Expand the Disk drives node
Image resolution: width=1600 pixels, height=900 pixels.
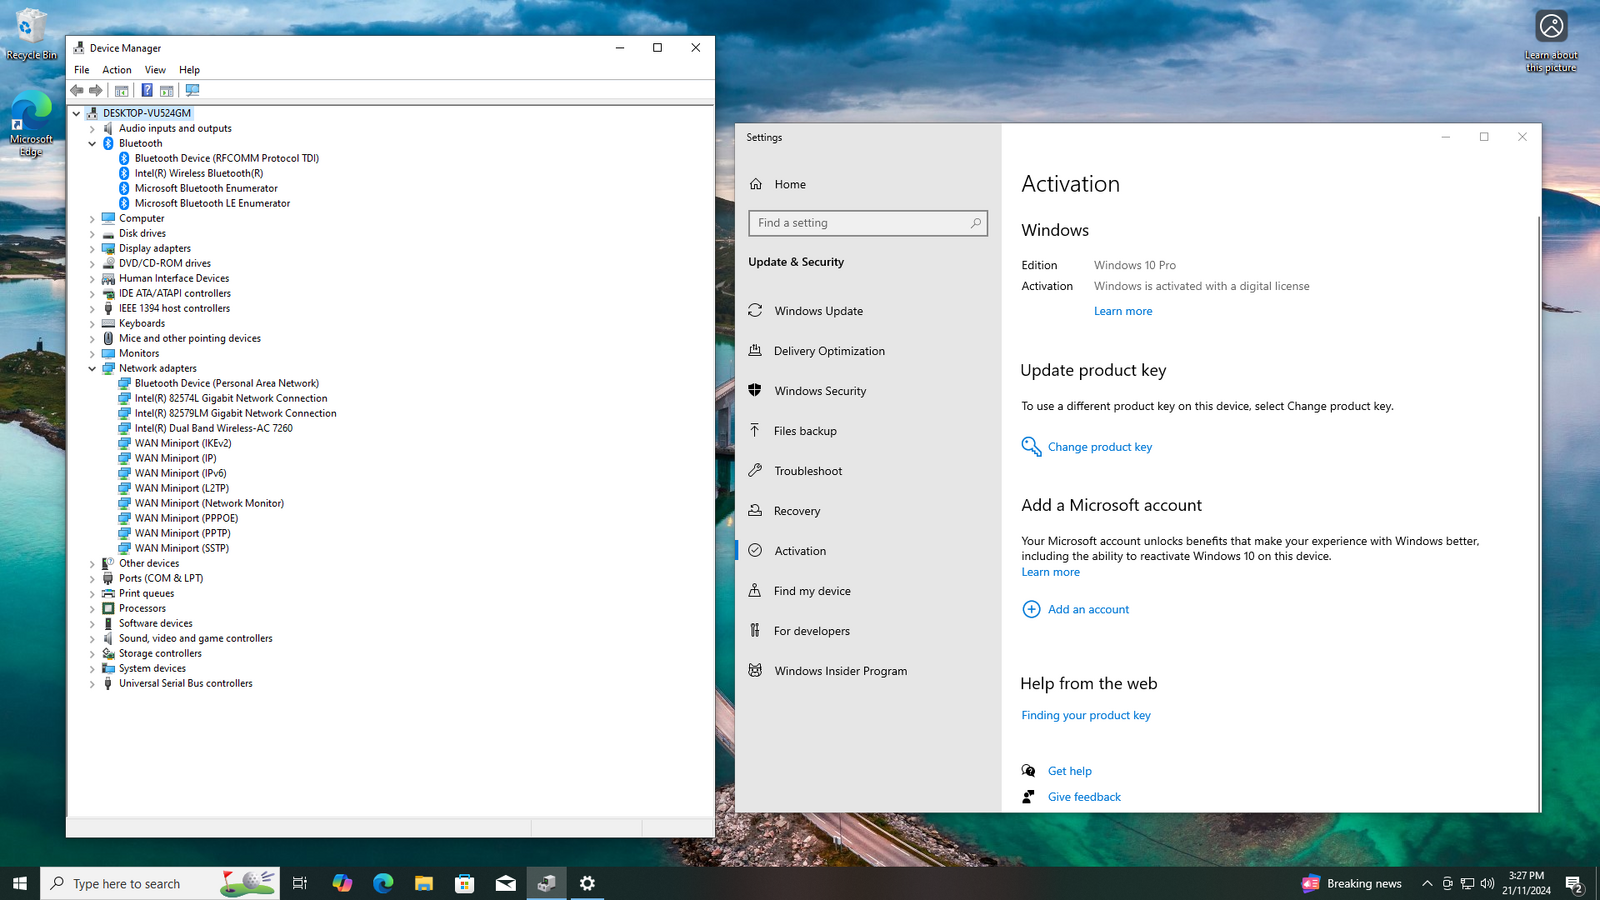(92, 234)
